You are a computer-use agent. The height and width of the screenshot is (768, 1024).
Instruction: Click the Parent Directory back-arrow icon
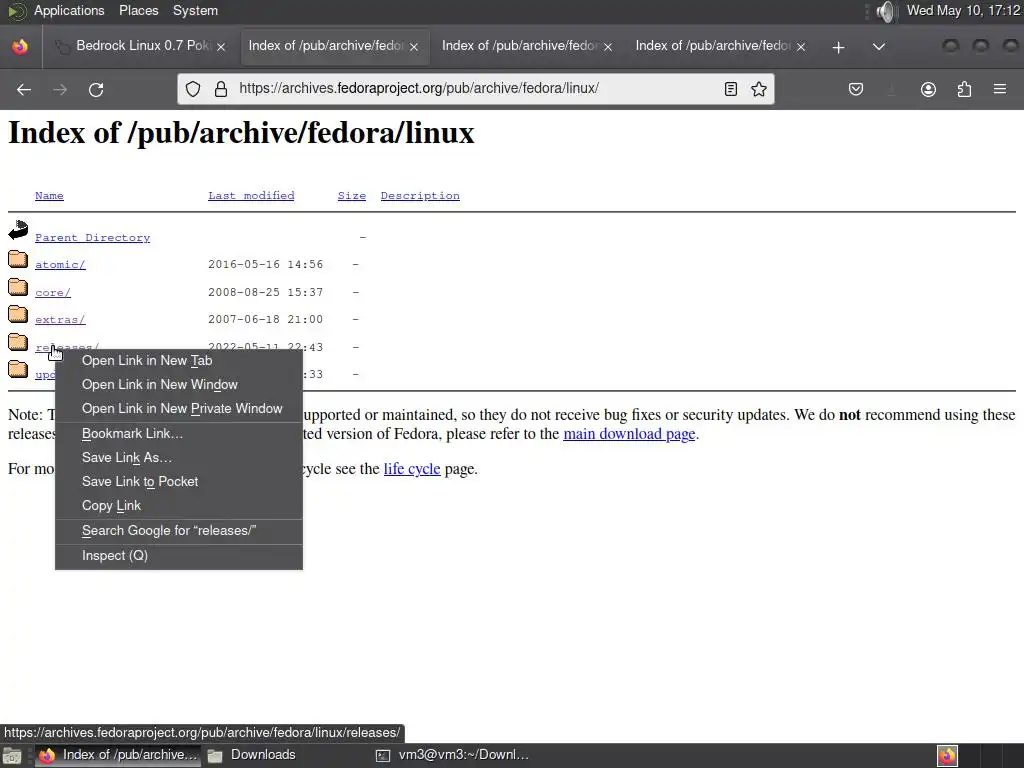18,229
